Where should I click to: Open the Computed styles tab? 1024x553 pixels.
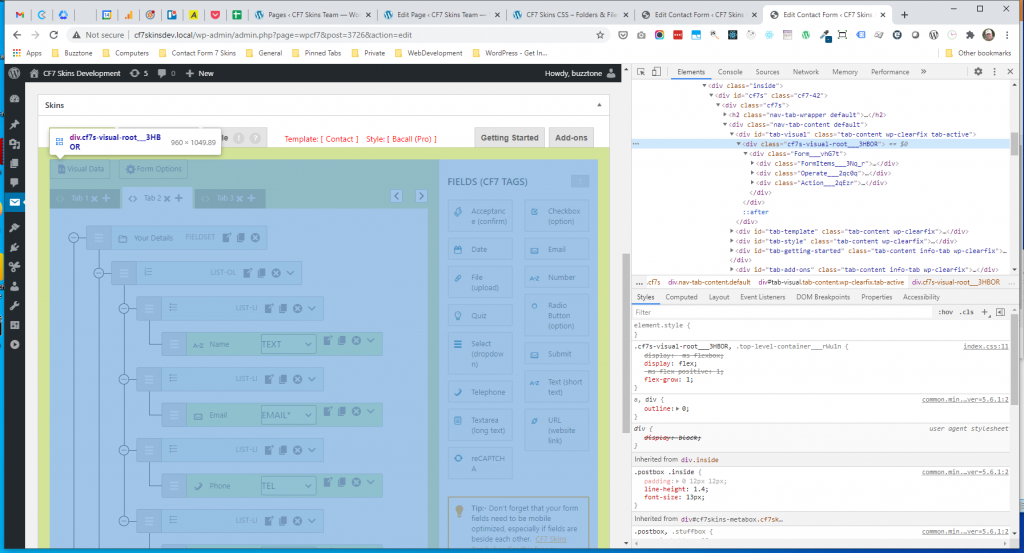click(681, 297)
